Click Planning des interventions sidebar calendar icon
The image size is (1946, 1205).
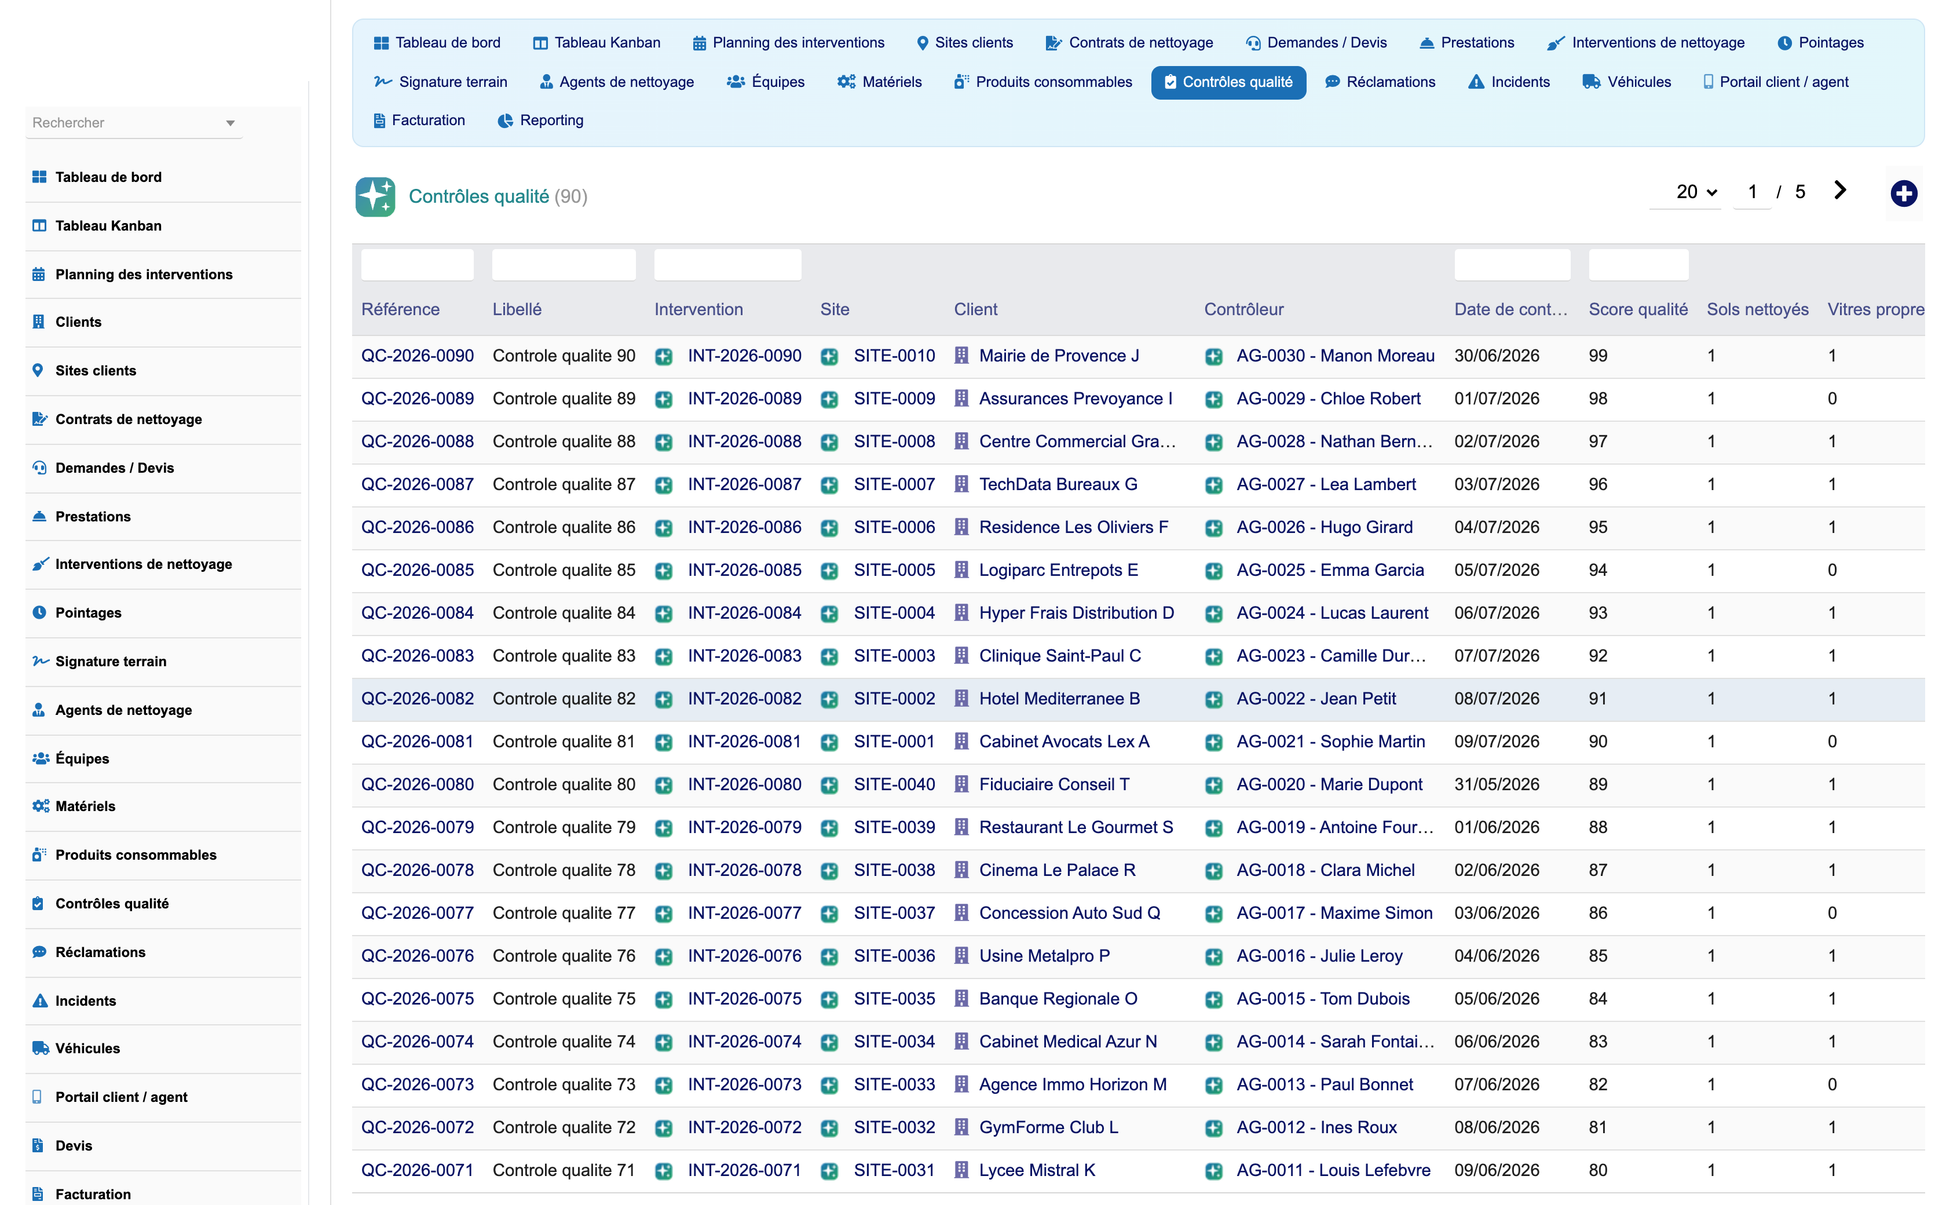(x=39, y=274)
